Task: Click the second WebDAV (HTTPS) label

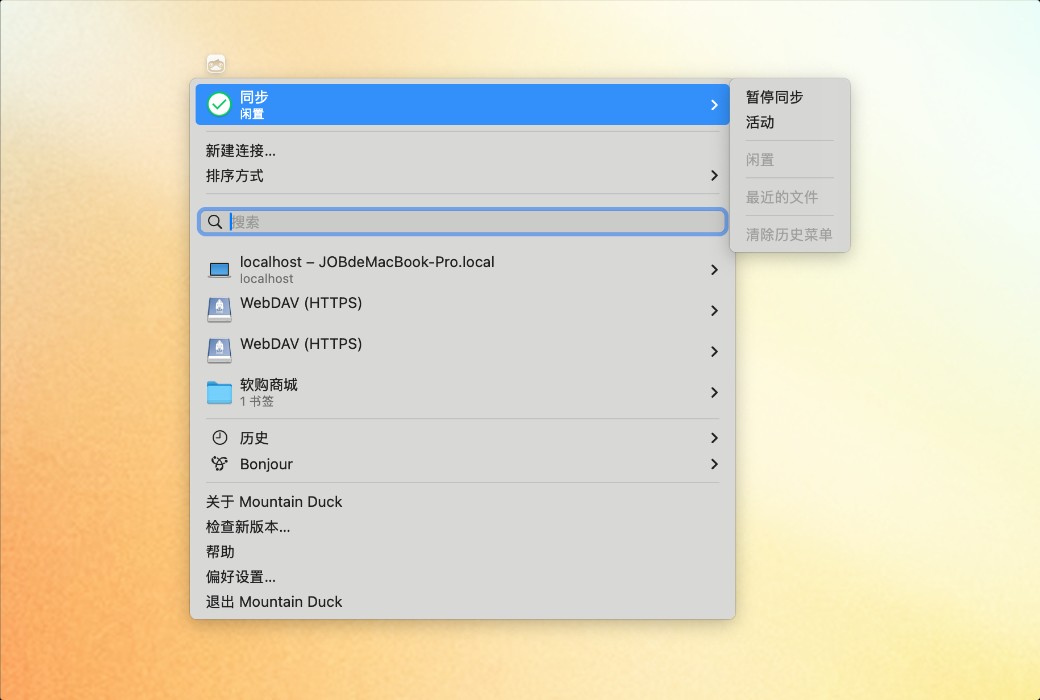Action: (300, 344)
